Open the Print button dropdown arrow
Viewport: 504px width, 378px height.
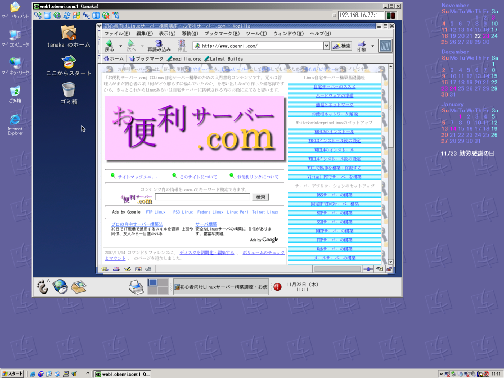[x=372, y=46]
